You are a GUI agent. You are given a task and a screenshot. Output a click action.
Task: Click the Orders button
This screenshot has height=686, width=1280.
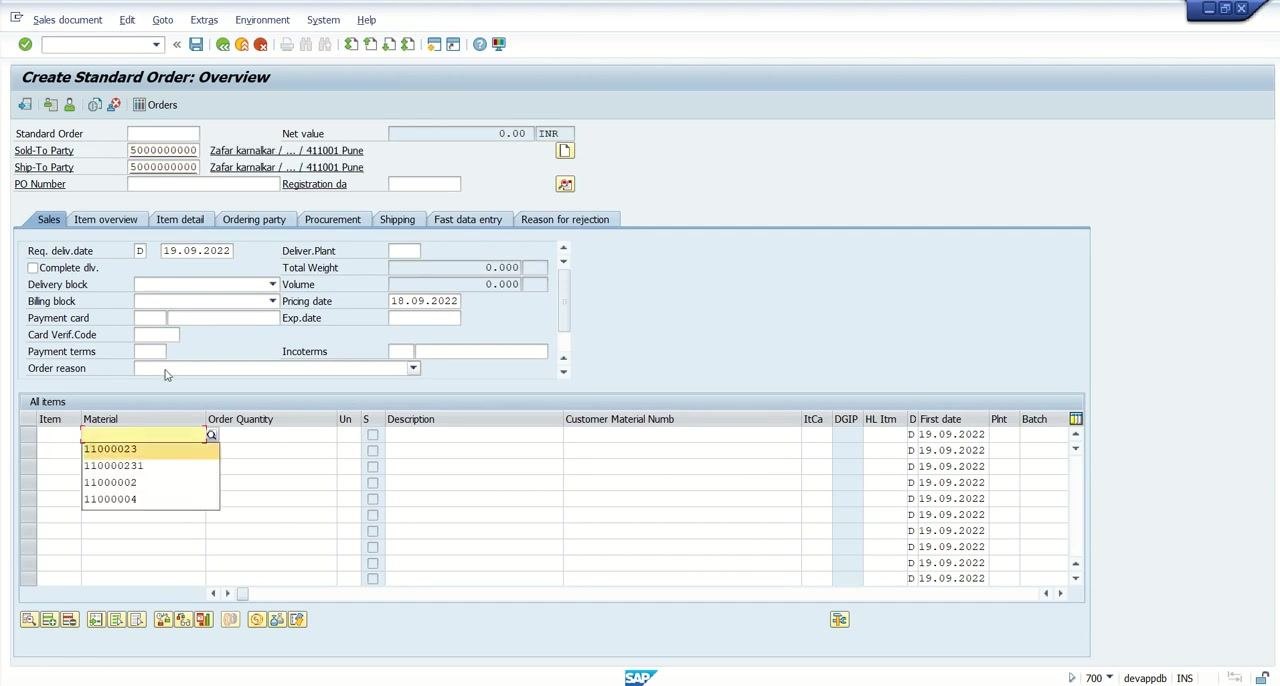pos(155,105)
